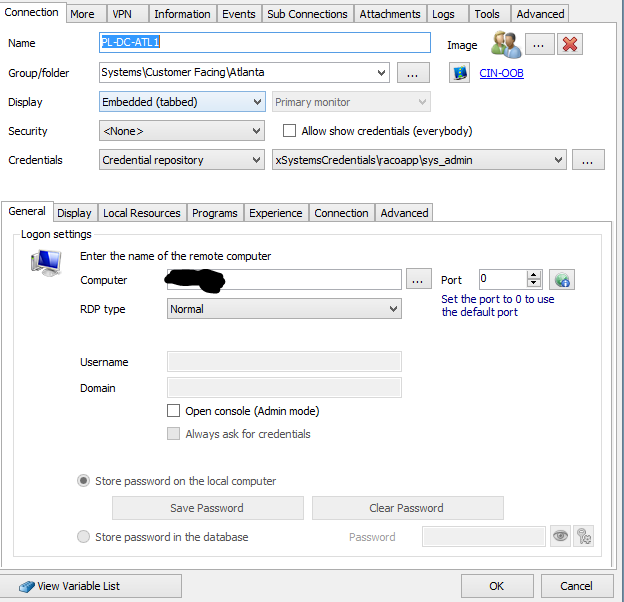Viewport: 624px width, 602px height.
Task: Click the Cancel button
Action: 577,586
